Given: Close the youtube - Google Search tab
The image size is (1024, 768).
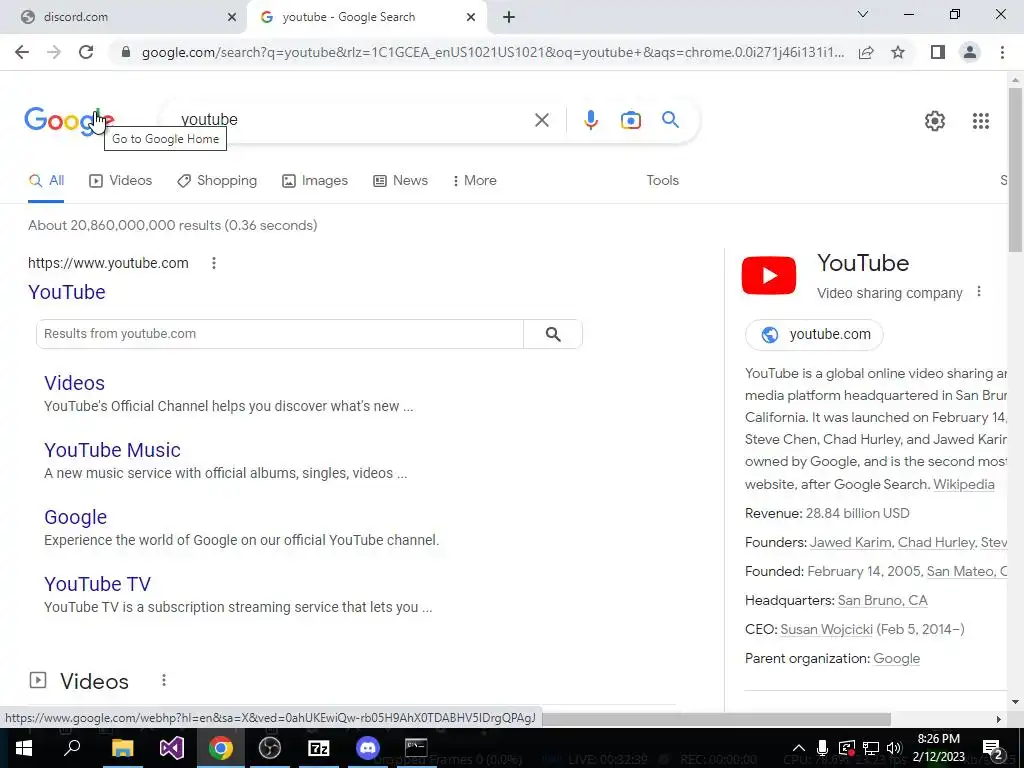Looking at the screenshot, I should 471,17.
